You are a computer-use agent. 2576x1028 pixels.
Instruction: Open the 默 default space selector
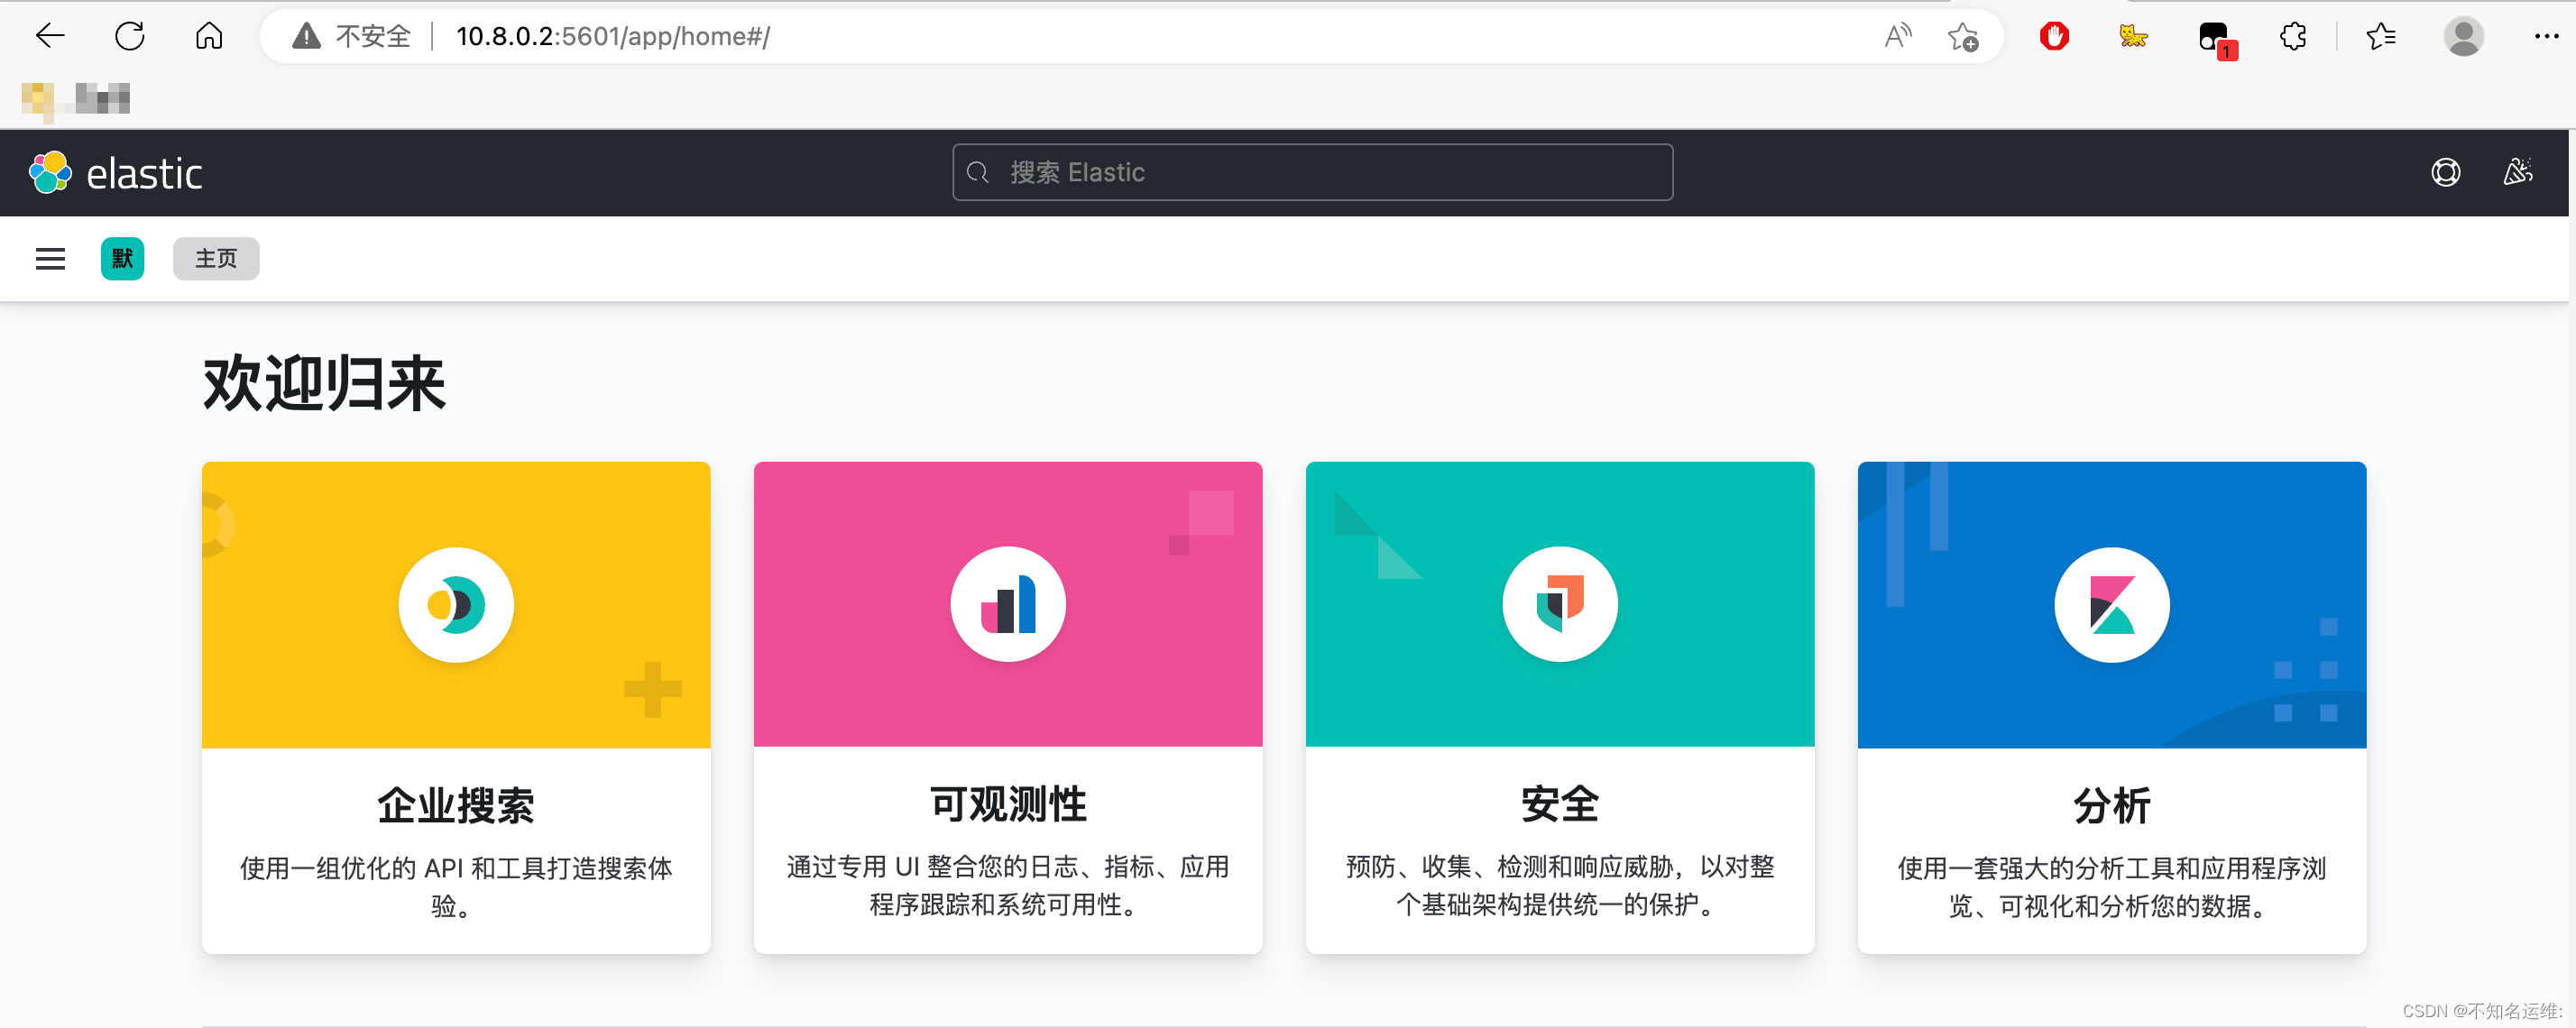pos(122,259)
